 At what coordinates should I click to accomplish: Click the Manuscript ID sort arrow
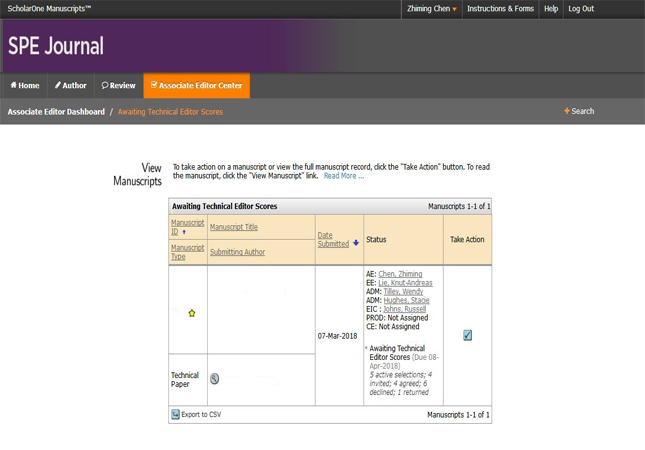click(184, 232)
